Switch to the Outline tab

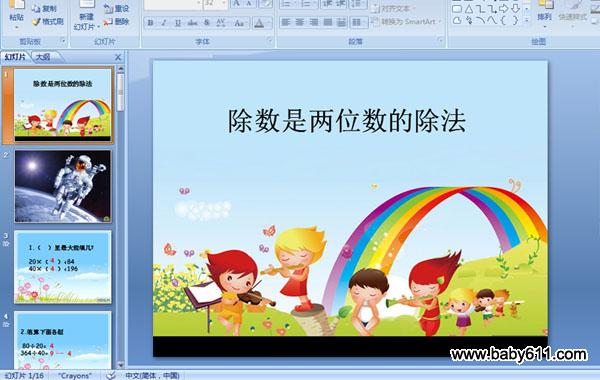click(44, 57)
